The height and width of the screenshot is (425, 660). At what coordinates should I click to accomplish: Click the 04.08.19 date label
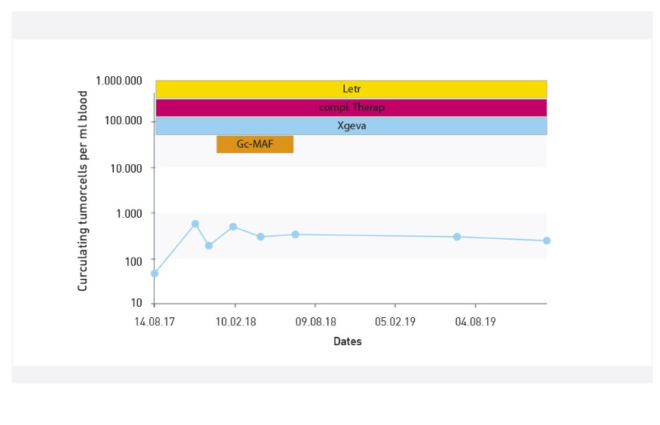point(474,321)
